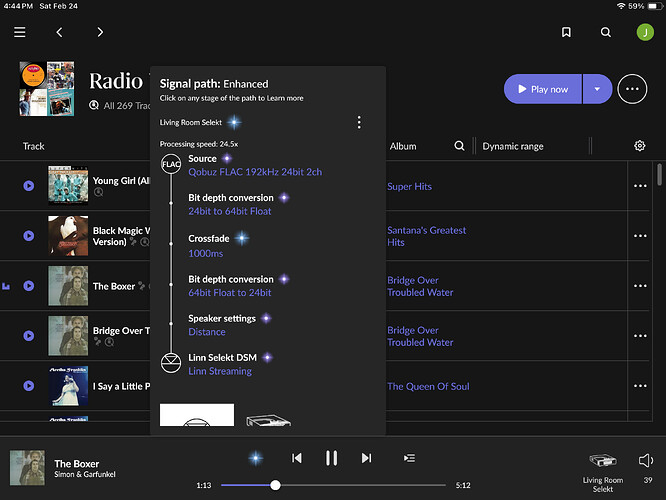
Task: Open more options for The Boxer row
Action: coord(640,286)
